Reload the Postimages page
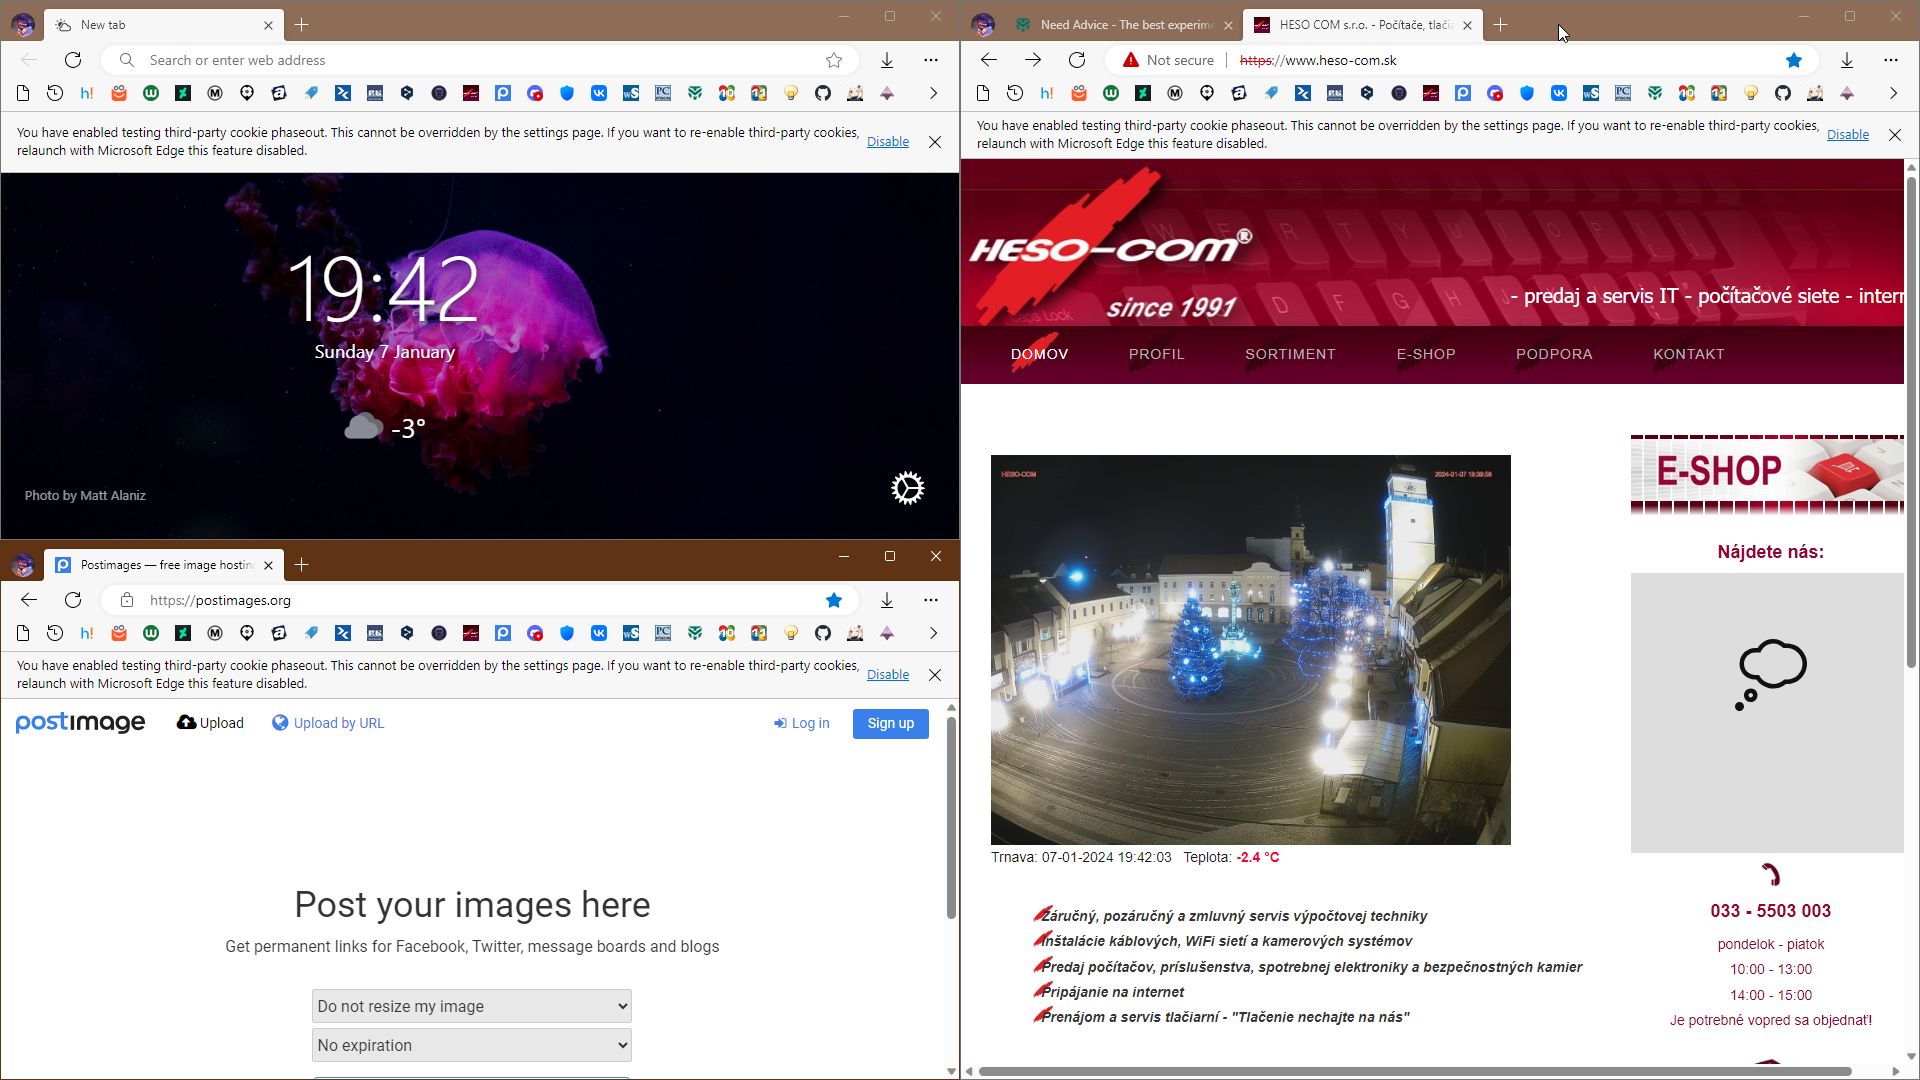The height and width of the screenshot is (1080, 1920). tap(73, 600)
